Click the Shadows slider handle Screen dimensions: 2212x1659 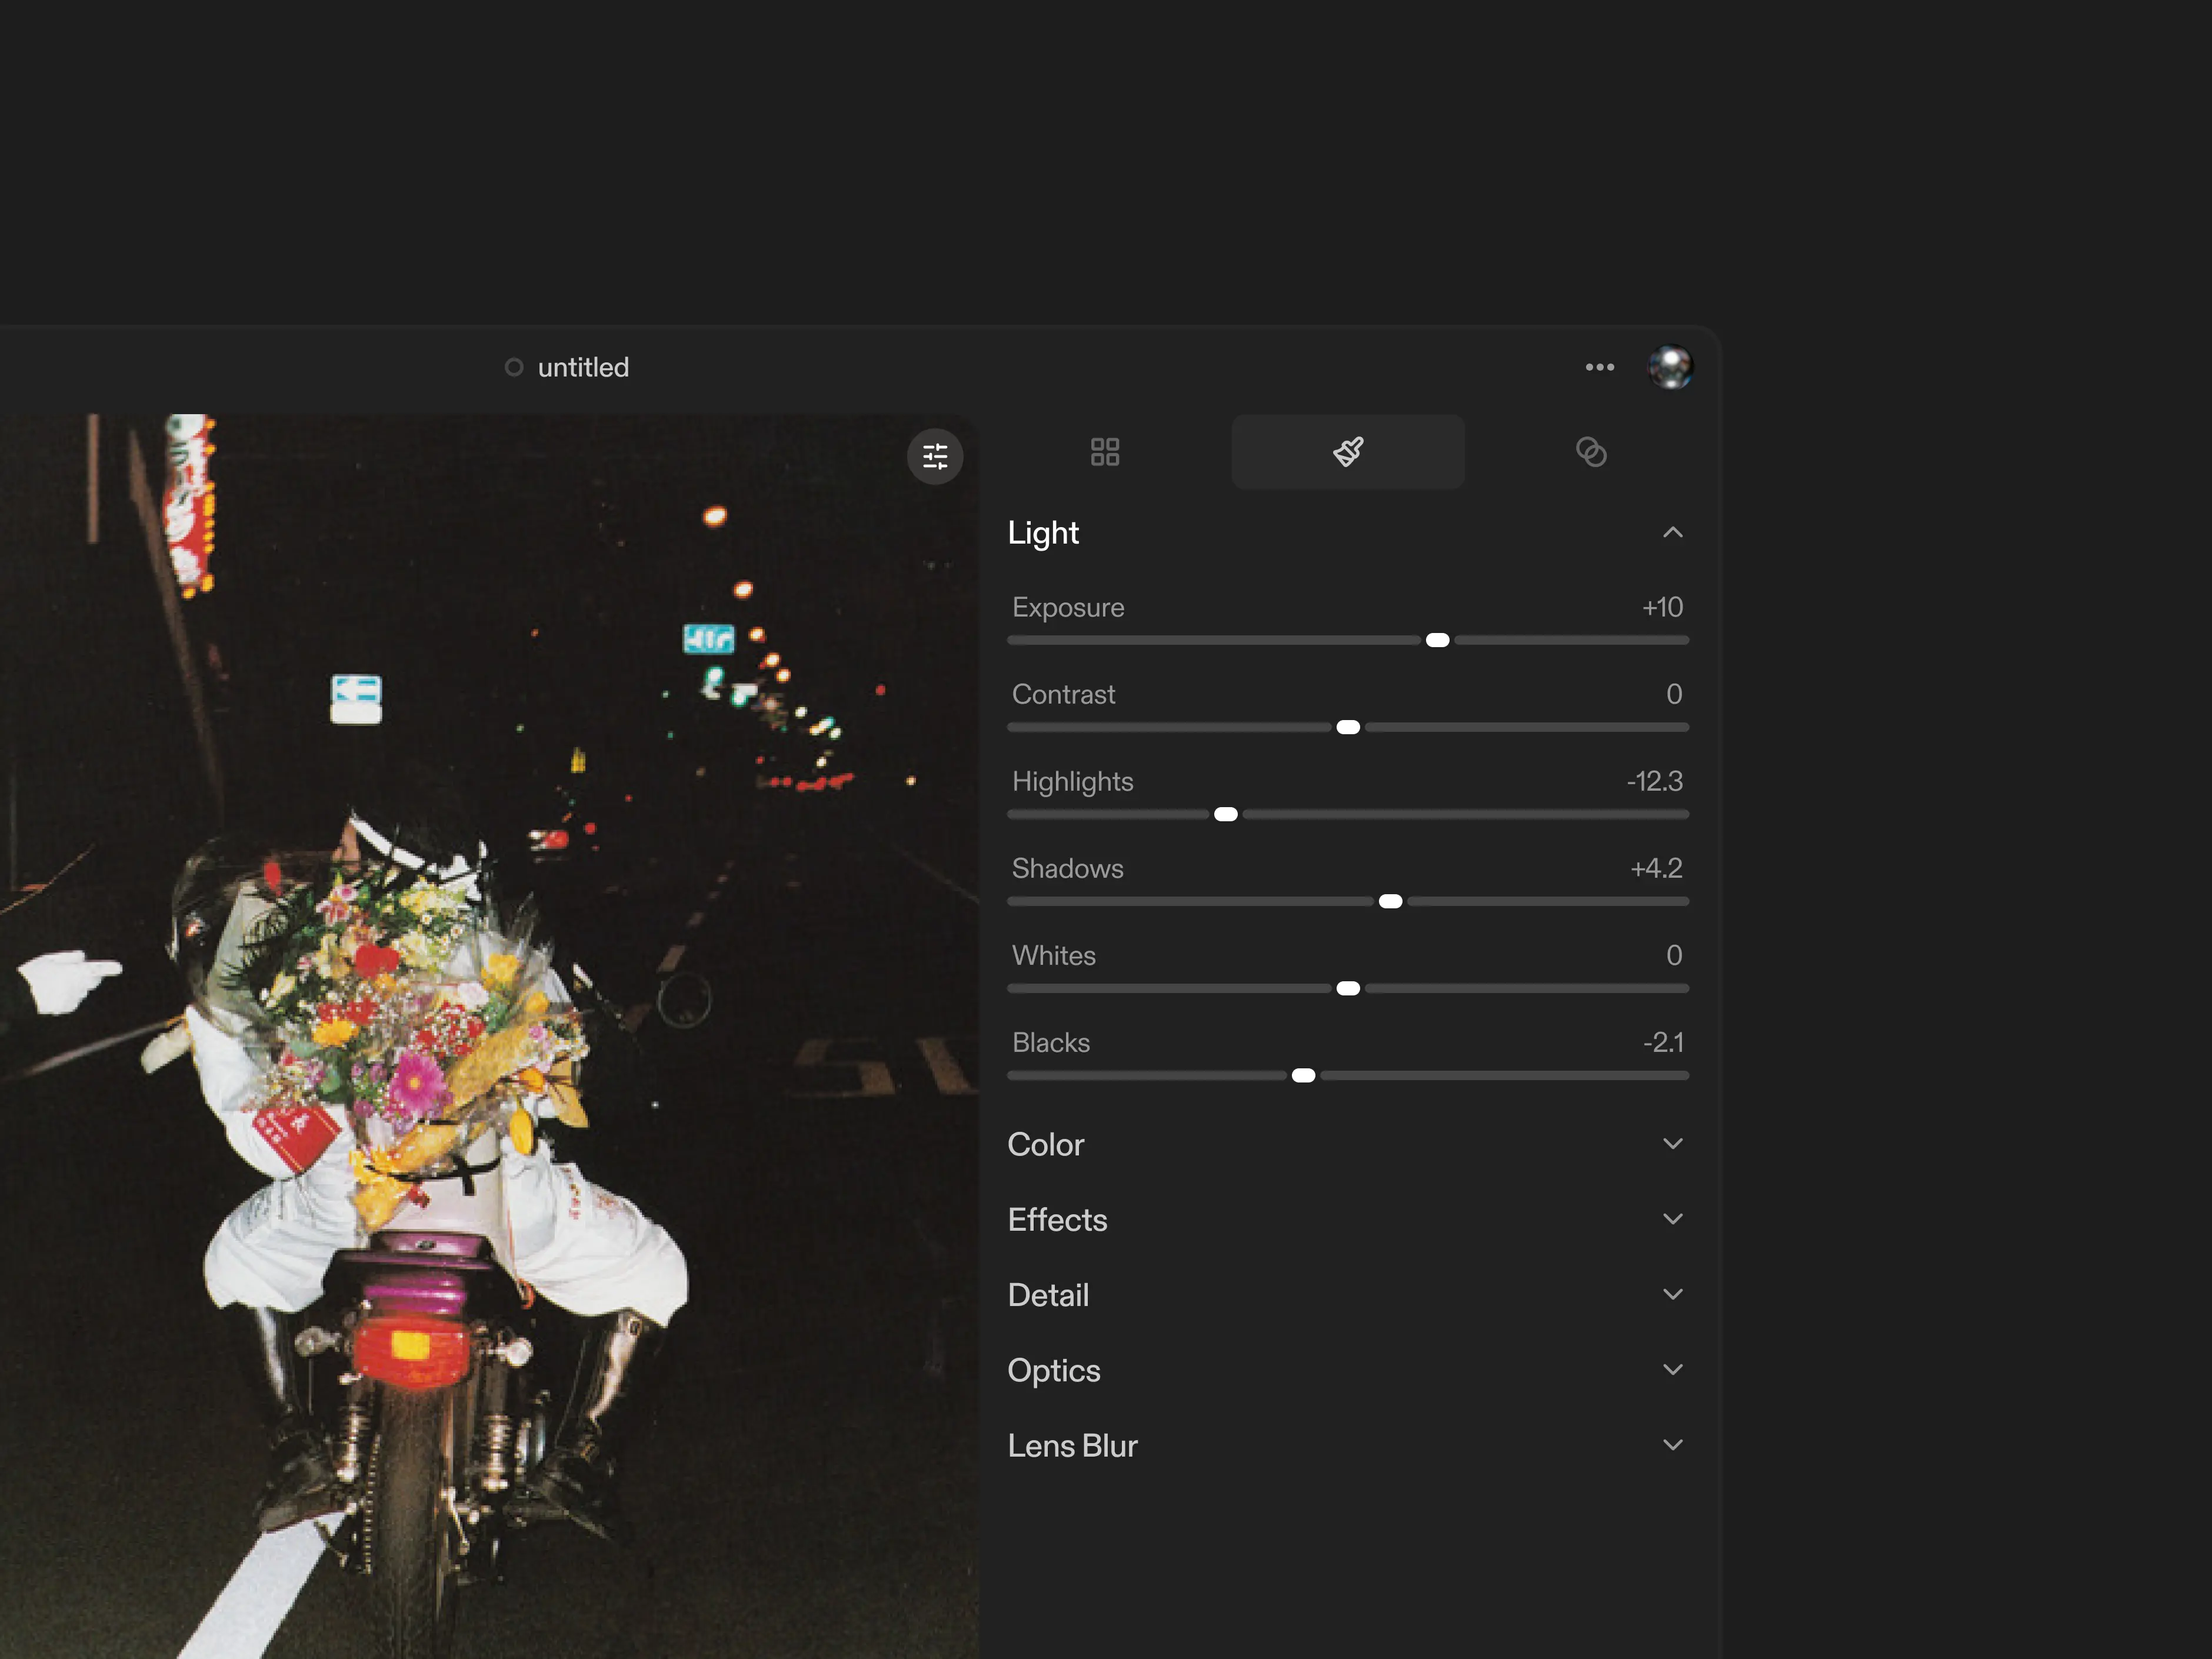point(1390,901)
